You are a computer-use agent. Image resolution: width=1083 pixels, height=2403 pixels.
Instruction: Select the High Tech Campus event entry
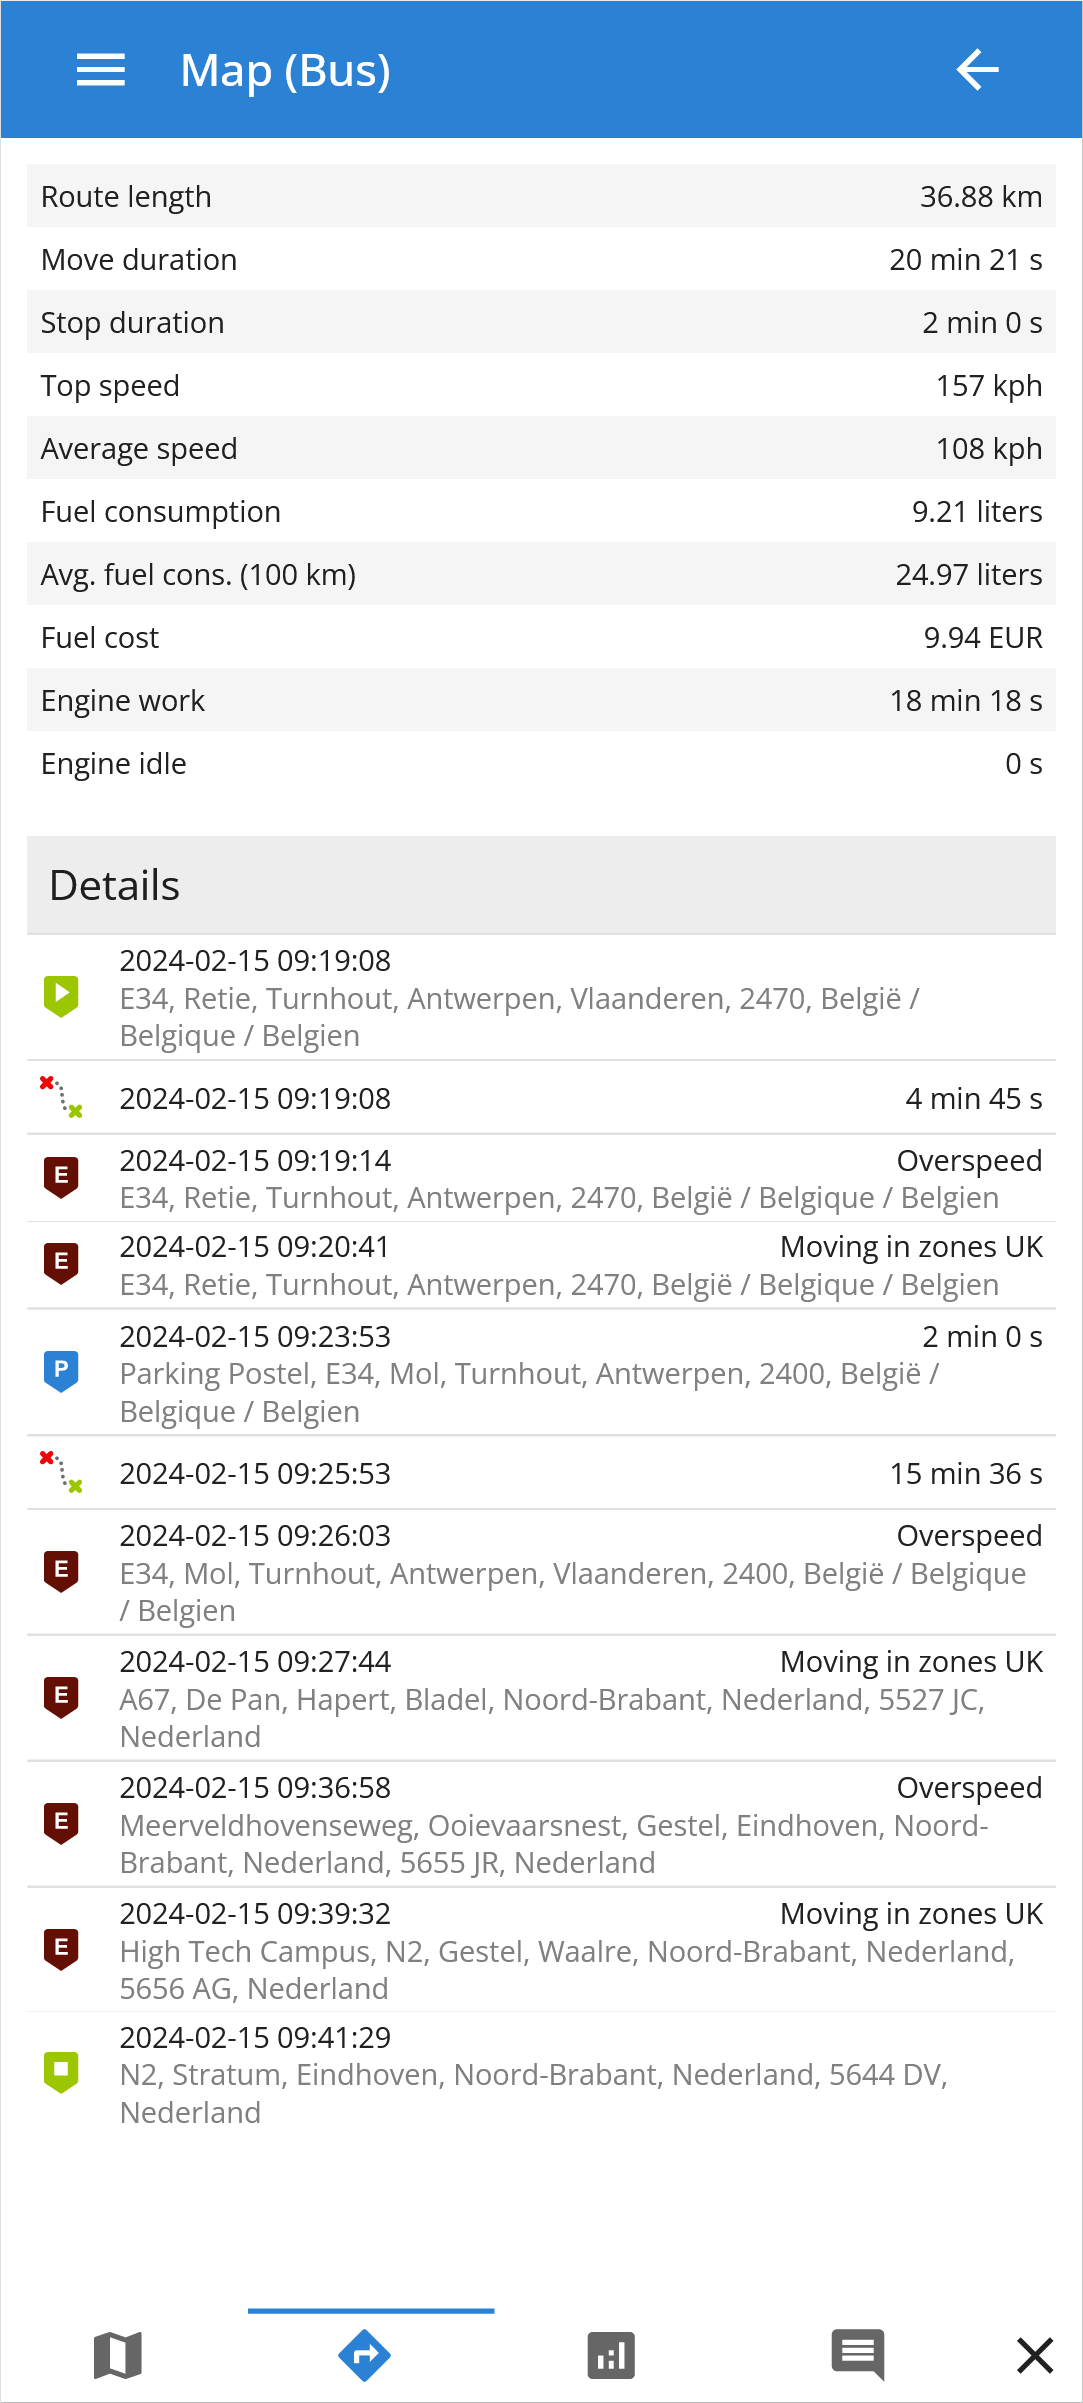540,1950
